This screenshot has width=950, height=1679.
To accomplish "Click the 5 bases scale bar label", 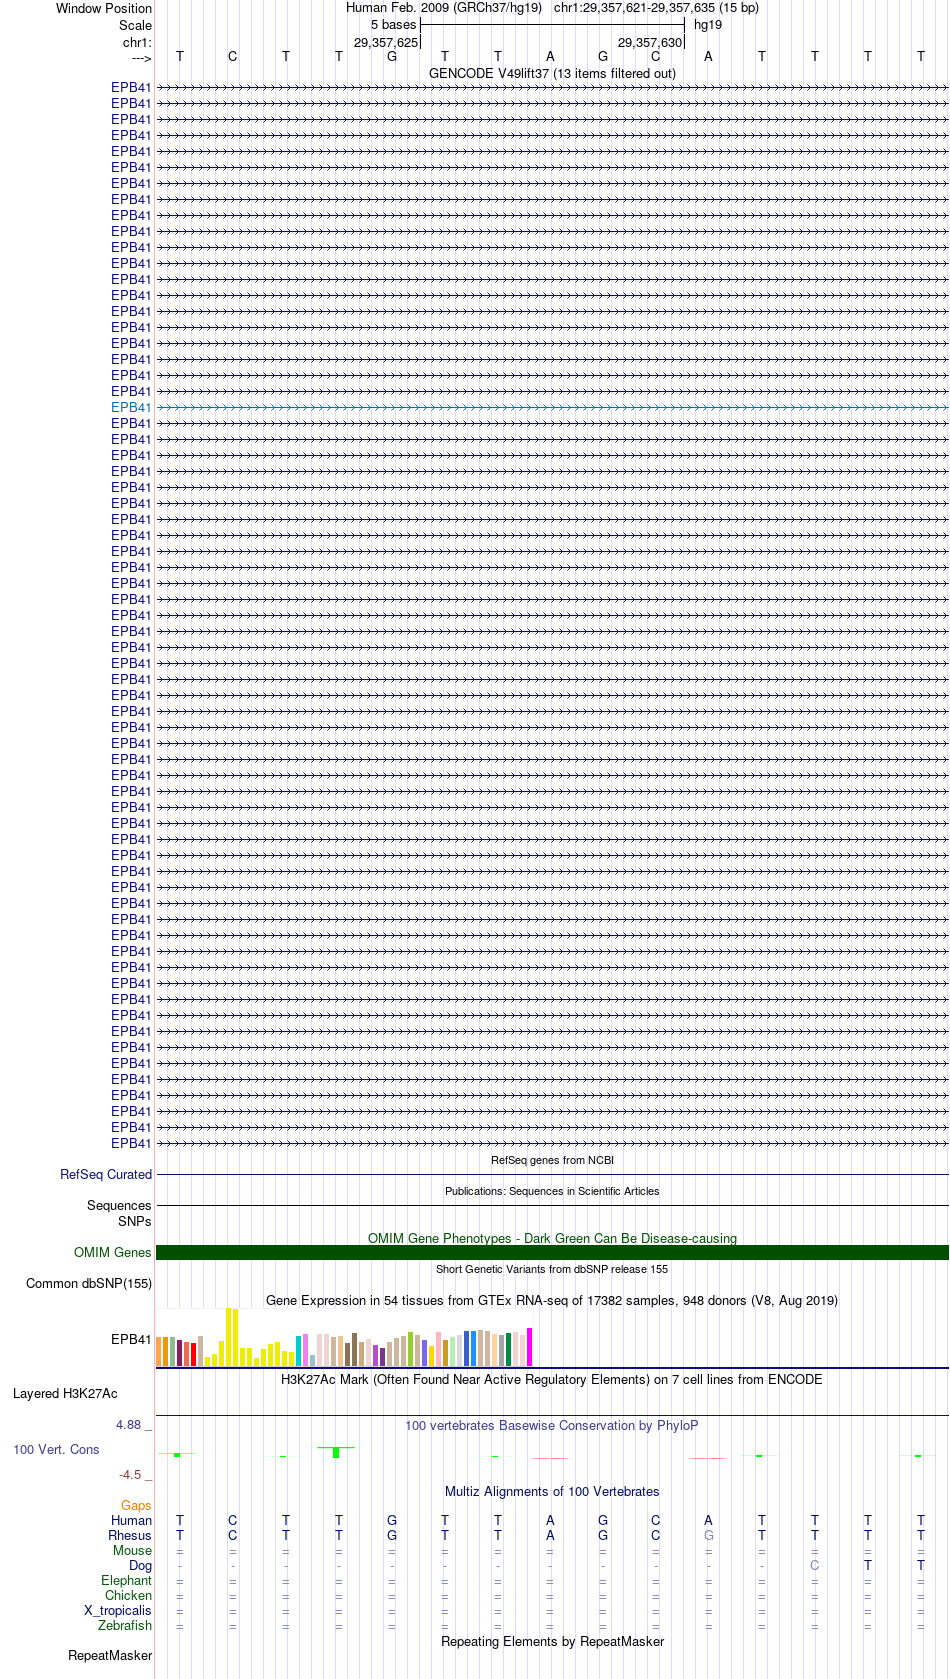I will (393, 25).
